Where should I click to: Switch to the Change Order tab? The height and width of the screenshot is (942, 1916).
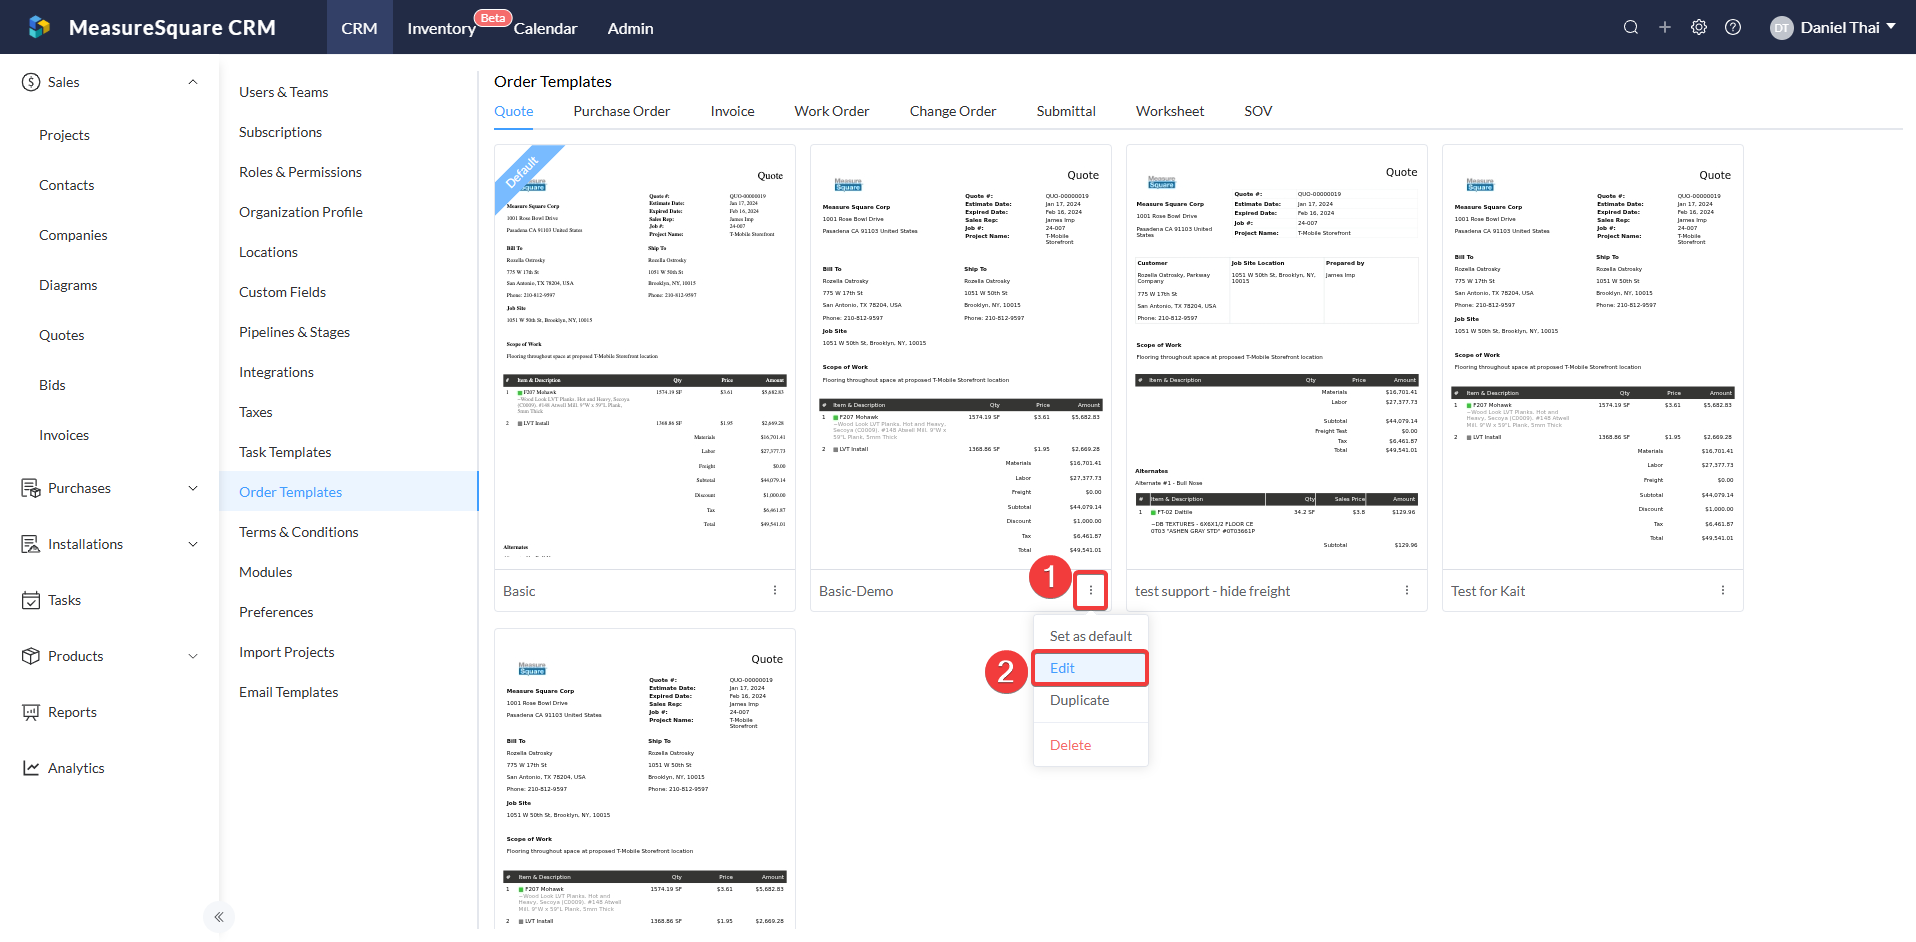(x=953, y=111)
